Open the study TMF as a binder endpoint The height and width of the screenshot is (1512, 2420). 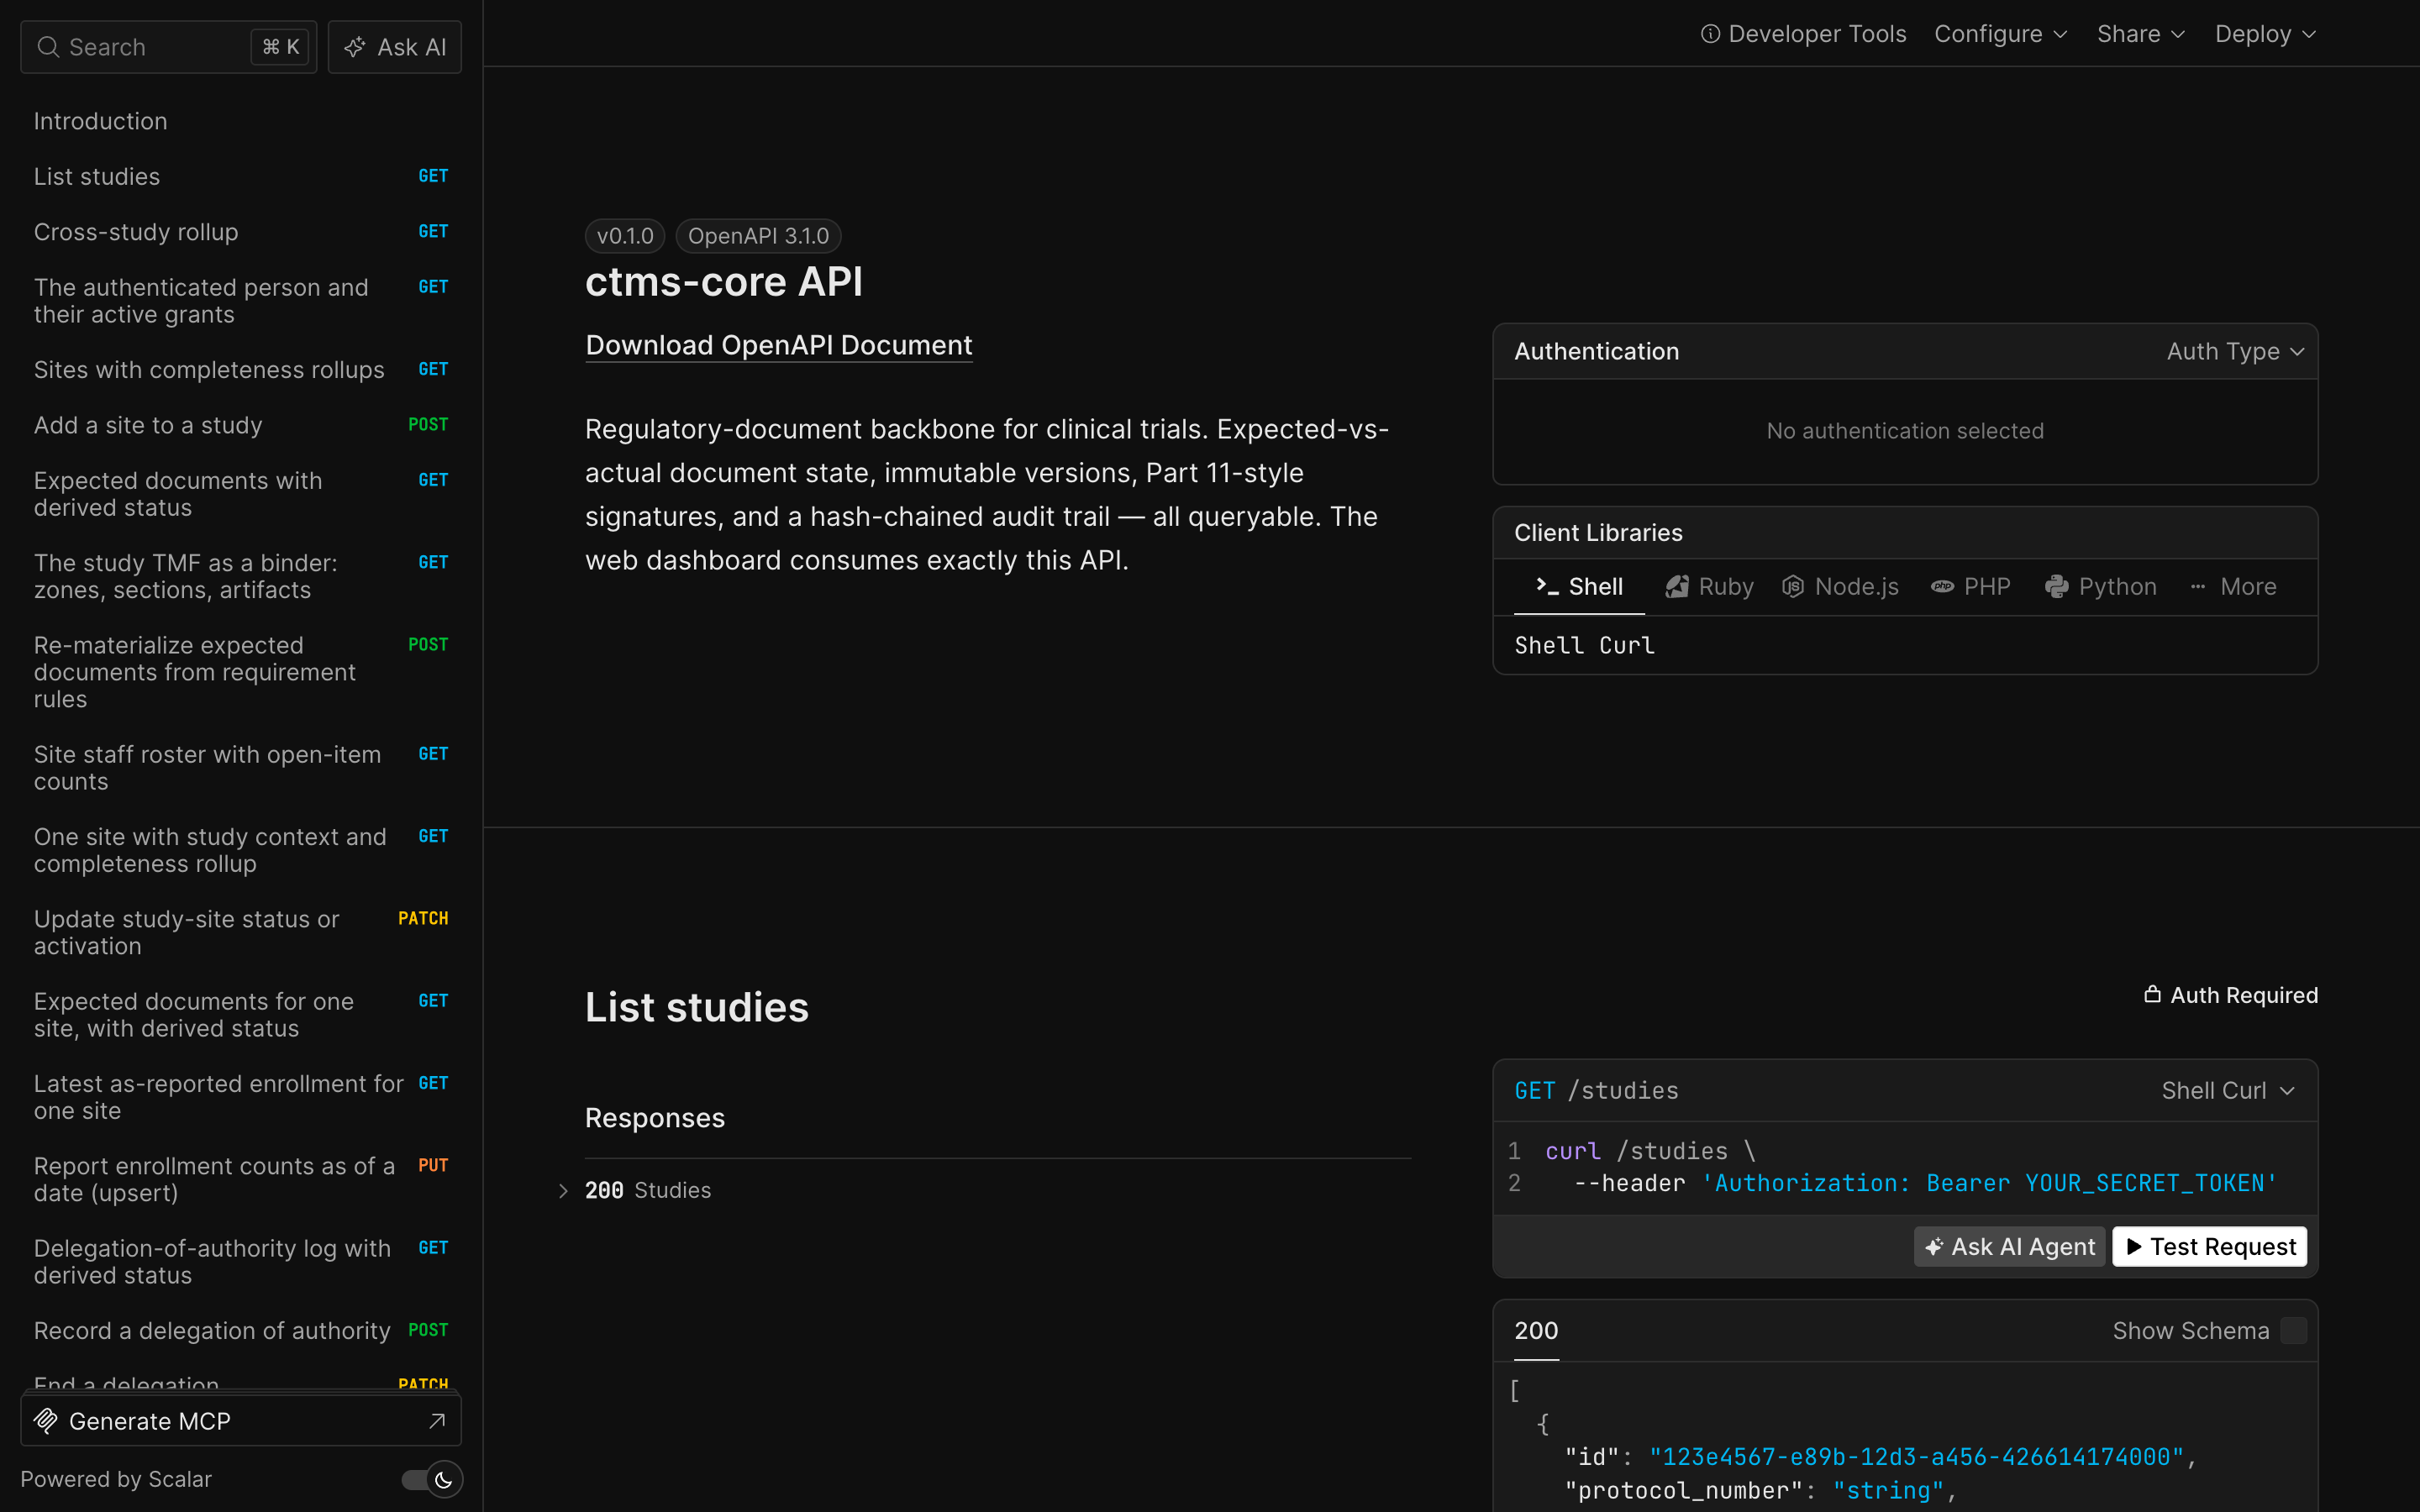coord(241,576)
